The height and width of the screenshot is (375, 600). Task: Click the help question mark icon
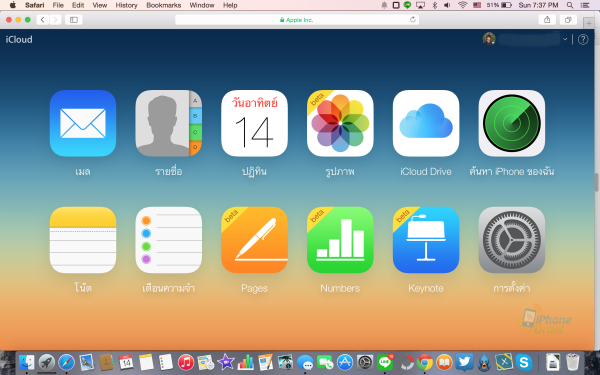click(583, 39)
